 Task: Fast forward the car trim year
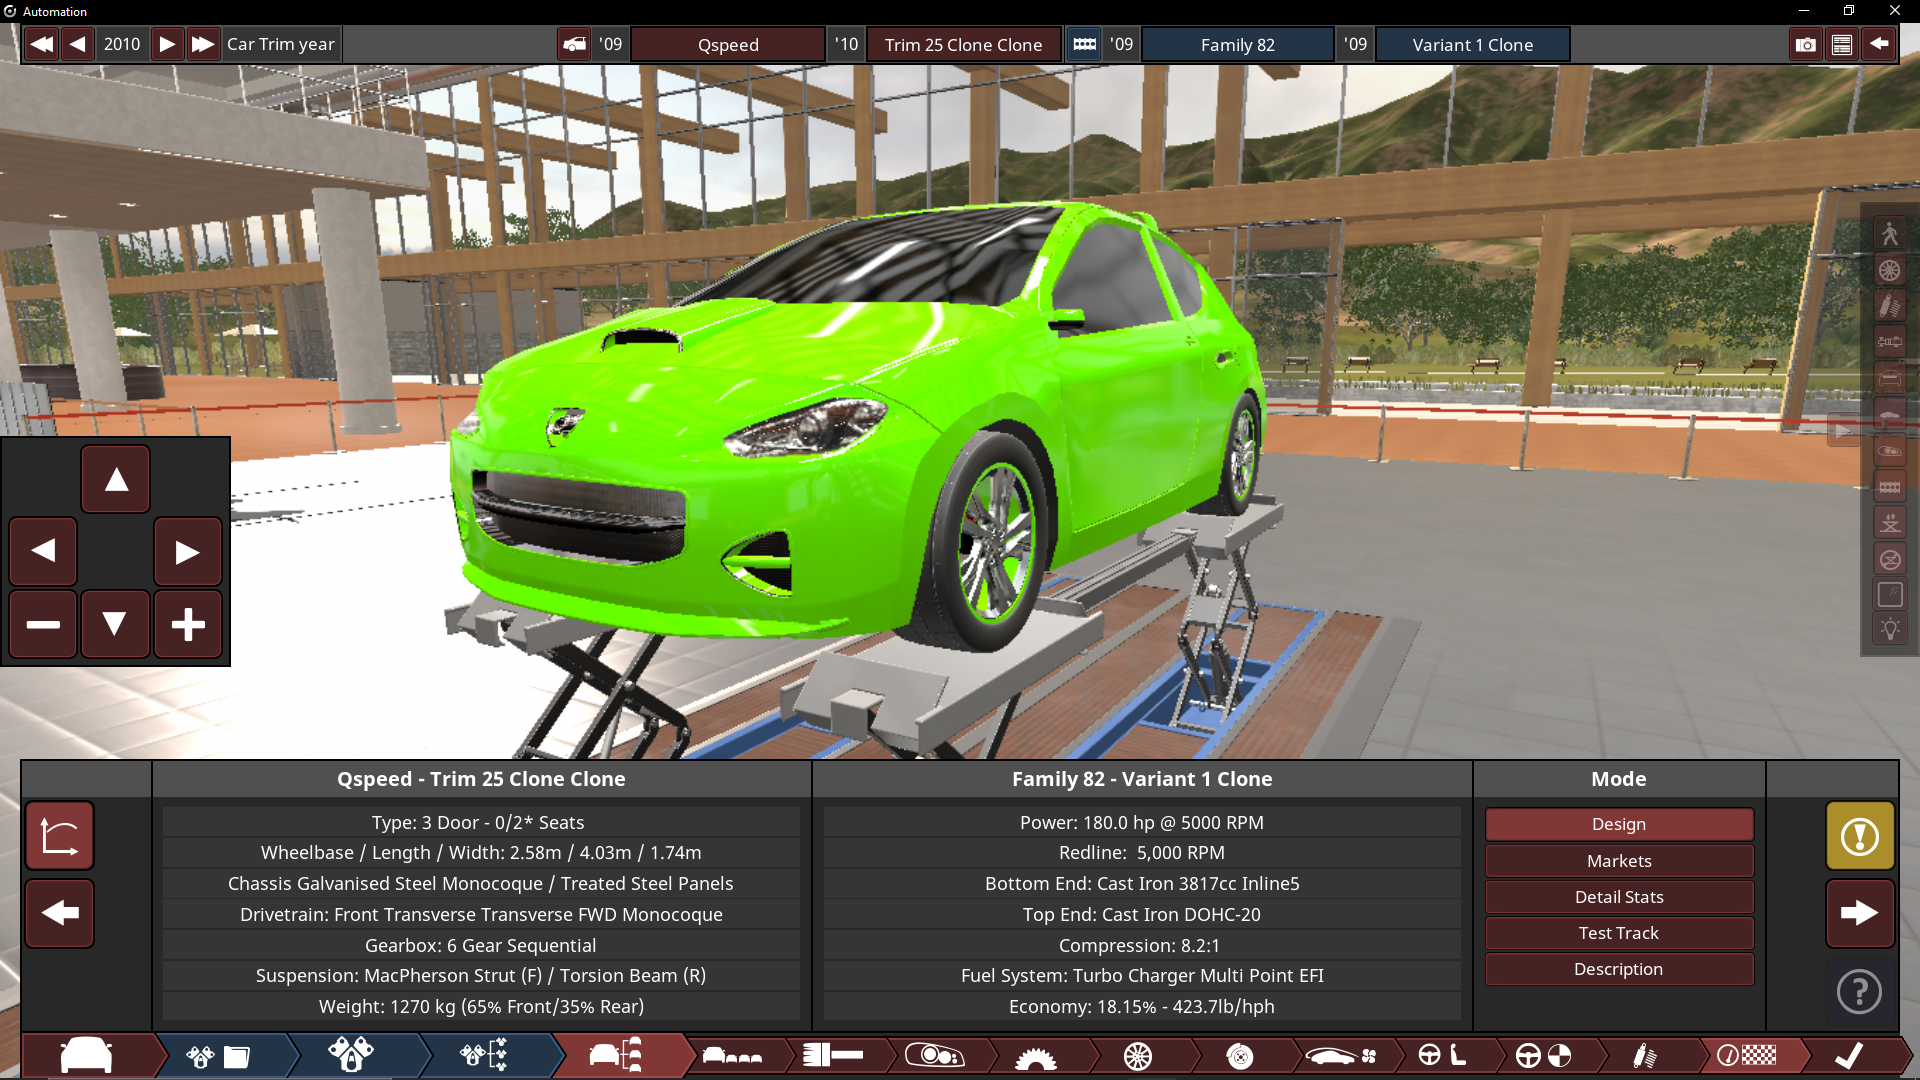tap(203, 44)
